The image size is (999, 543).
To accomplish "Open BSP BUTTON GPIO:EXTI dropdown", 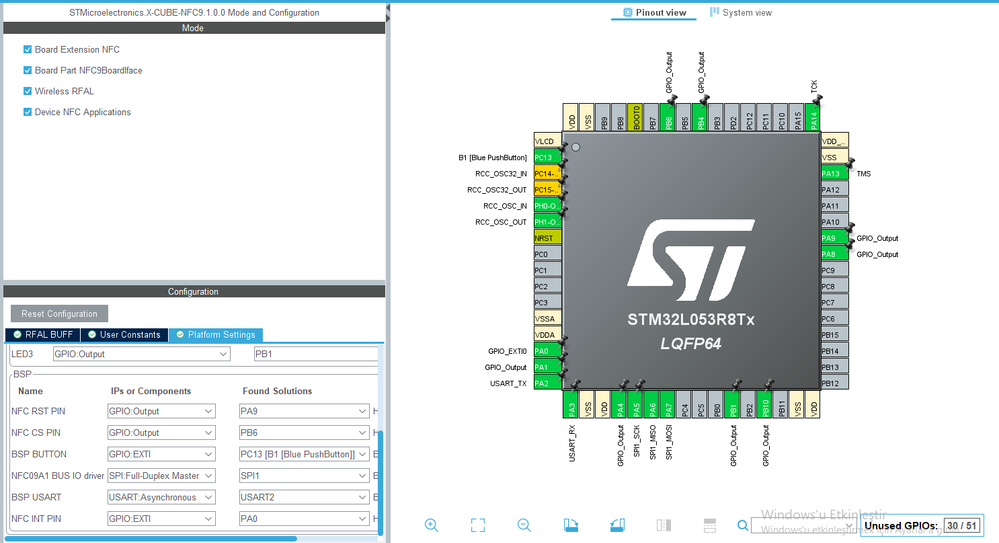I will 161,454.
